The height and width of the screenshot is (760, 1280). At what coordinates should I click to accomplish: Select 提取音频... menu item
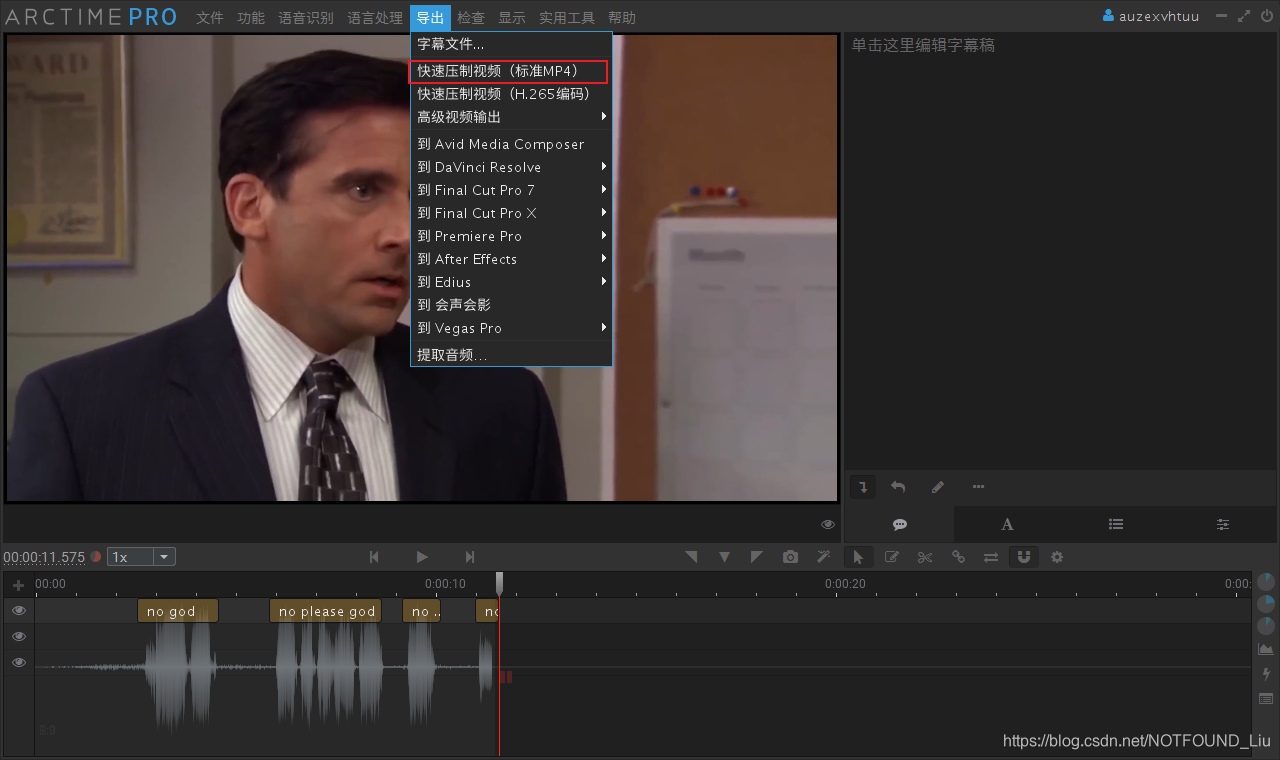(511, 355)
